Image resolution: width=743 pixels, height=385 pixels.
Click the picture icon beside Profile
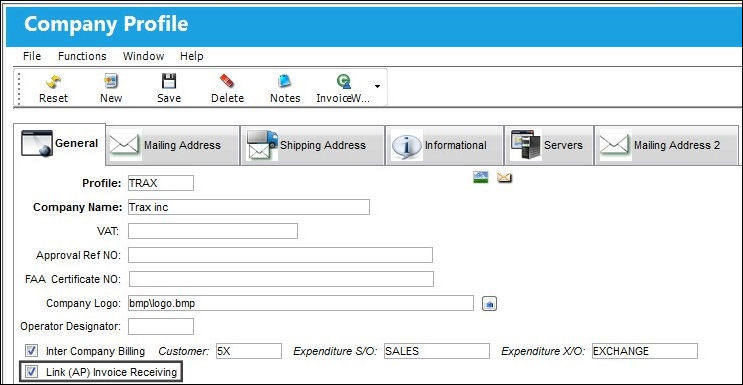click(x=481, y=177)
